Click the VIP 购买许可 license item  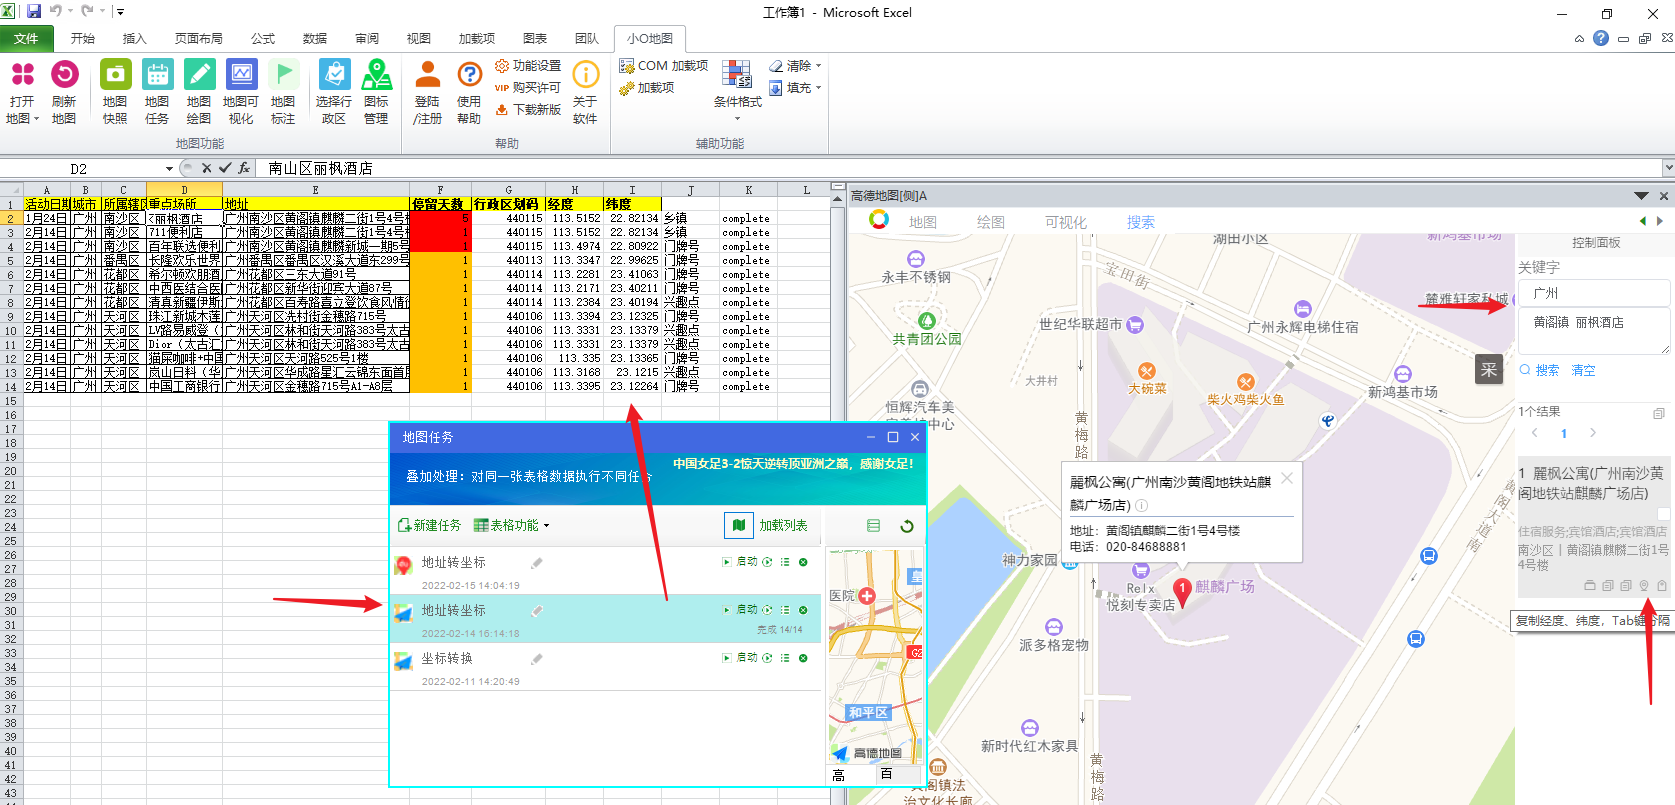[x=528, y=88]
